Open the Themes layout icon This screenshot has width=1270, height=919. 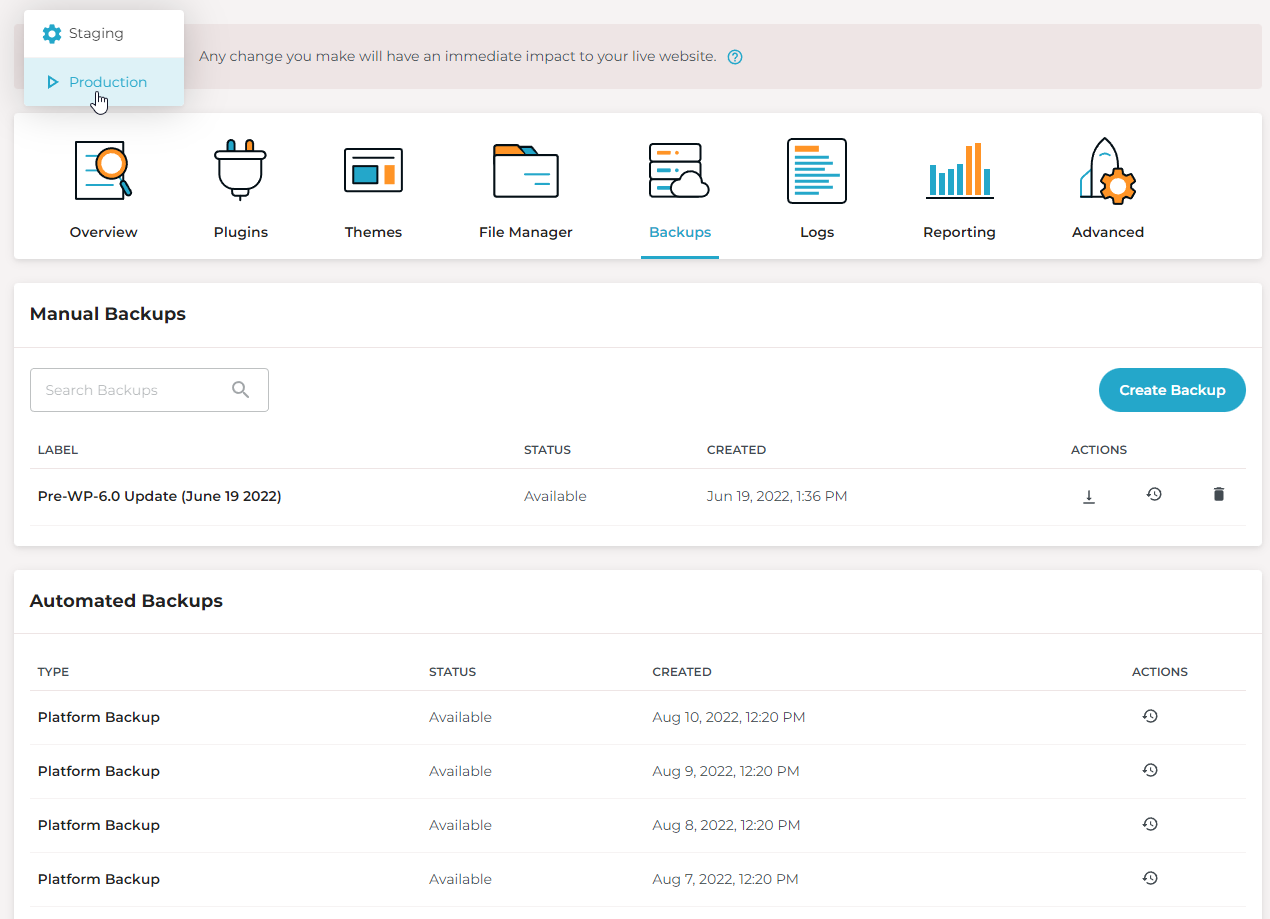pos(373,170)
